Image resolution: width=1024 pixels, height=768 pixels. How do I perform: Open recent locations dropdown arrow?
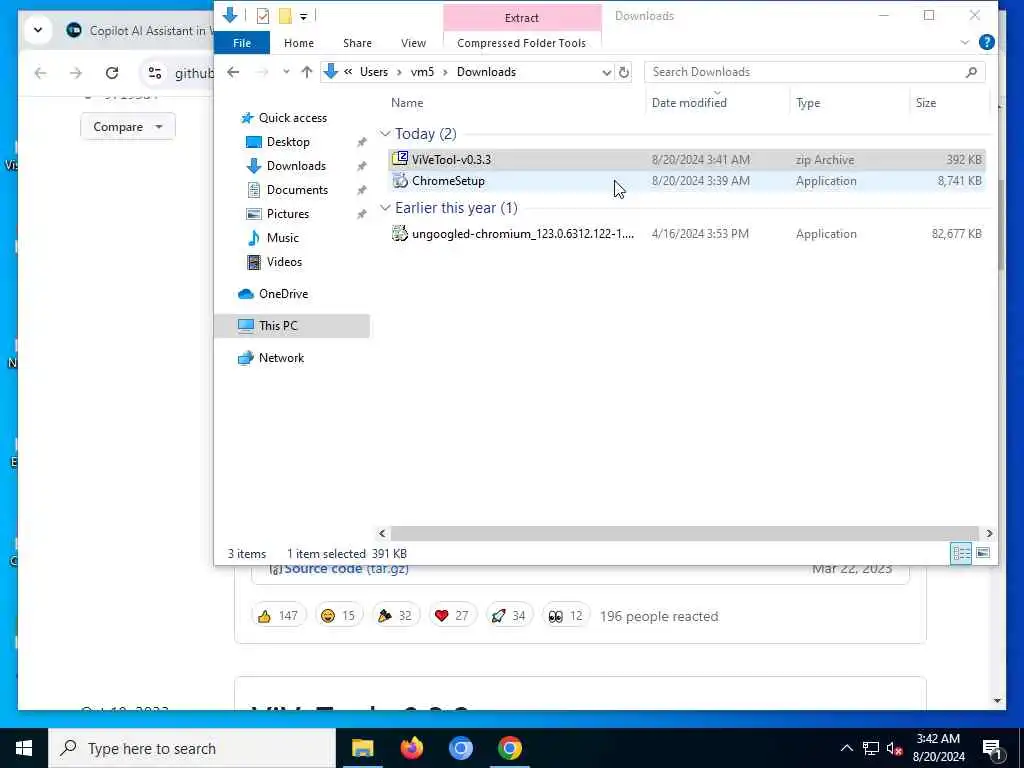pos(286,72)
